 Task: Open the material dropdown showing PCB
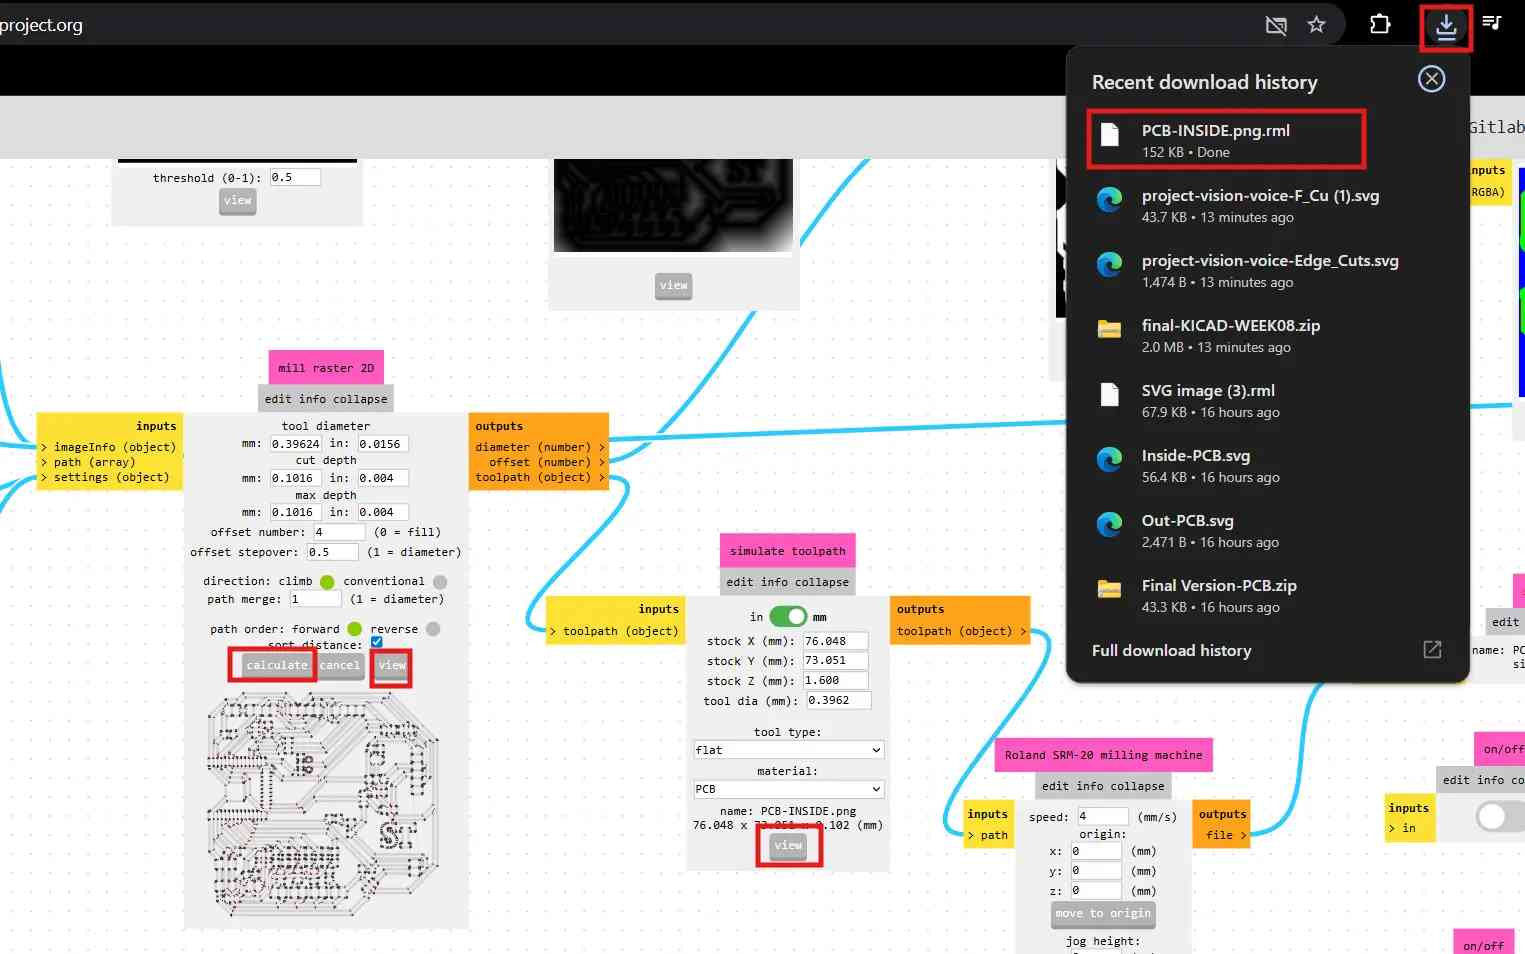(x=789, y=789)
